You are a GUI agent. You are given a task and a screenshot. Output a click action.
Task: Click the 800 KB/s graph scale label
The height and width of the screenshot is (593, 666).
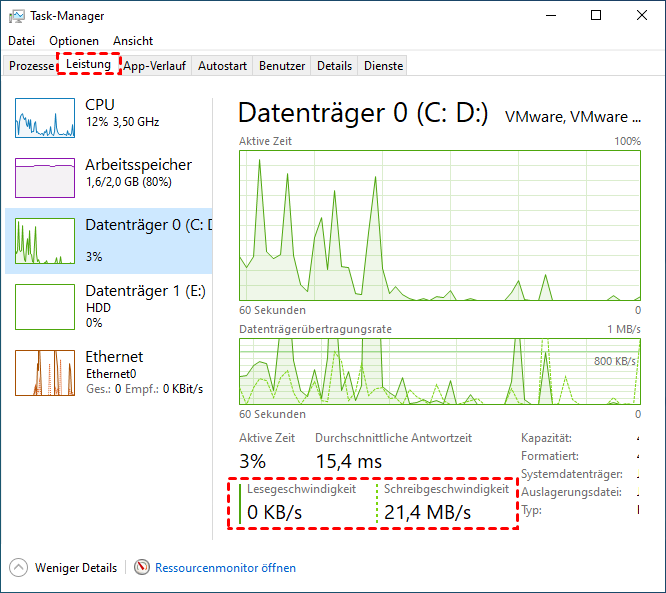(x=615, y=361)
